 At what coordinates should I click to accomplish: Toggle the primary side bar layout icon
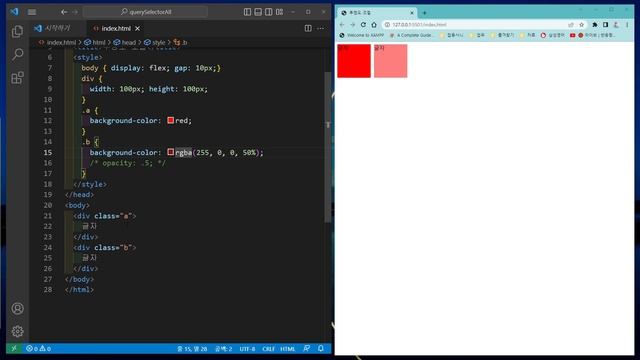247,12
